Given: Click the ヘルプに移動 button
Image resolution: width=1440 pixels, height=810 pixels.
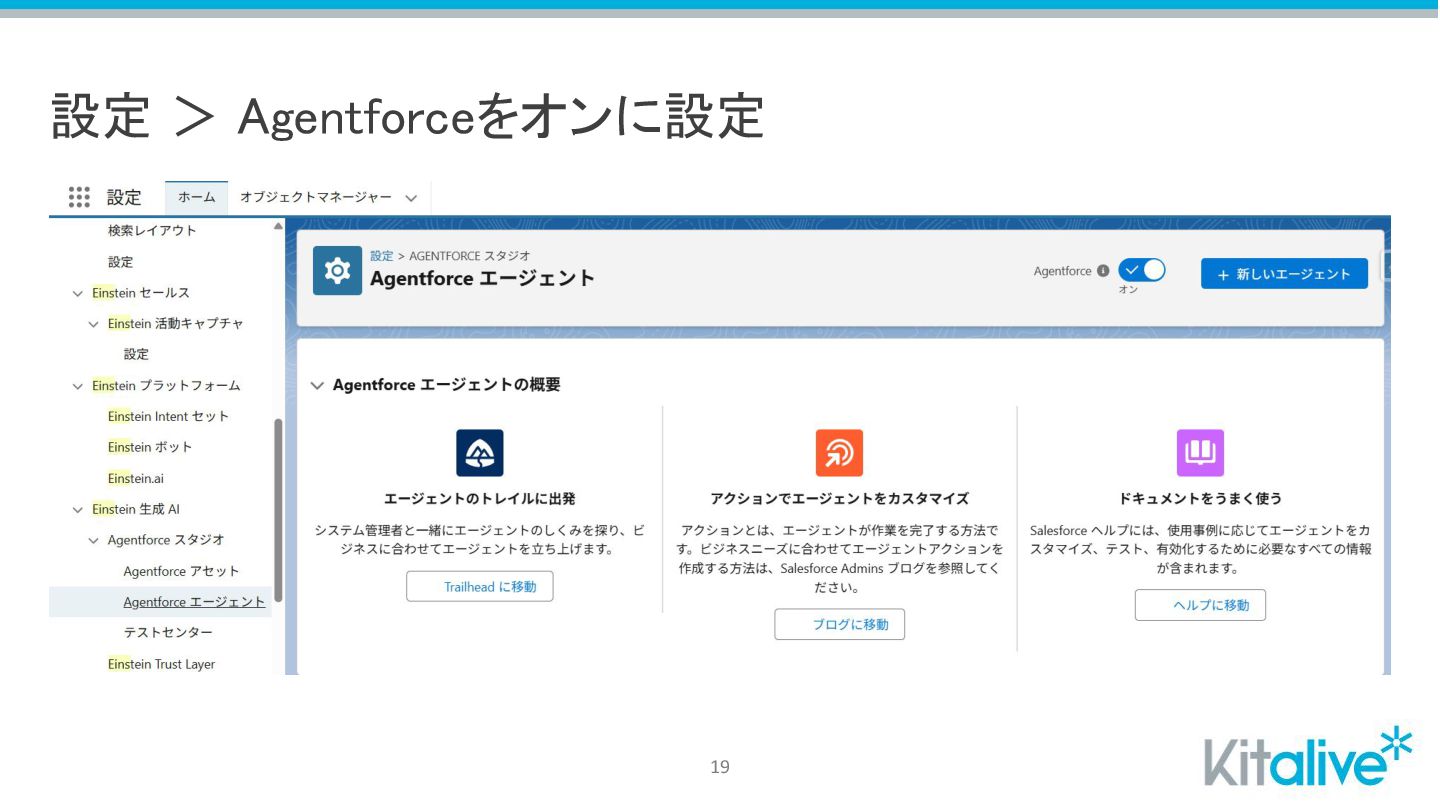Looking at the screenshot, I should coord(1200,605).
